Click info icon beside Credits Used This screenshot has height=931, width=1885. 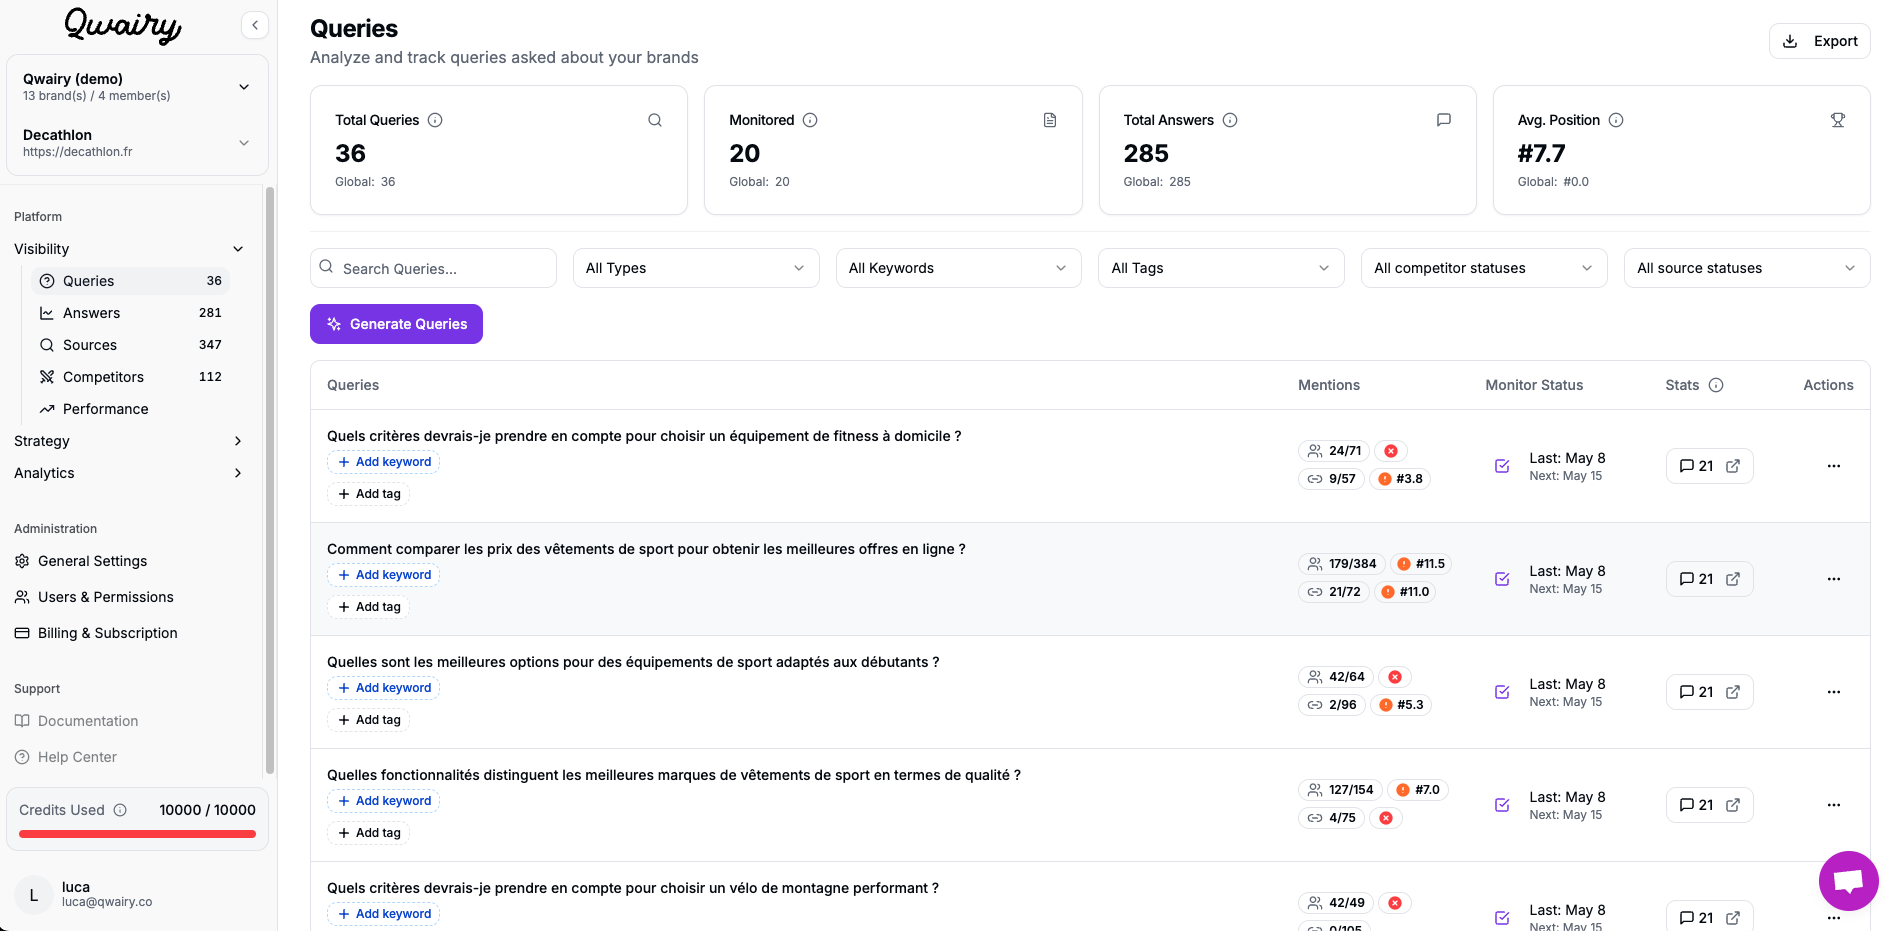pyautogui.click(x=120, y=810)
